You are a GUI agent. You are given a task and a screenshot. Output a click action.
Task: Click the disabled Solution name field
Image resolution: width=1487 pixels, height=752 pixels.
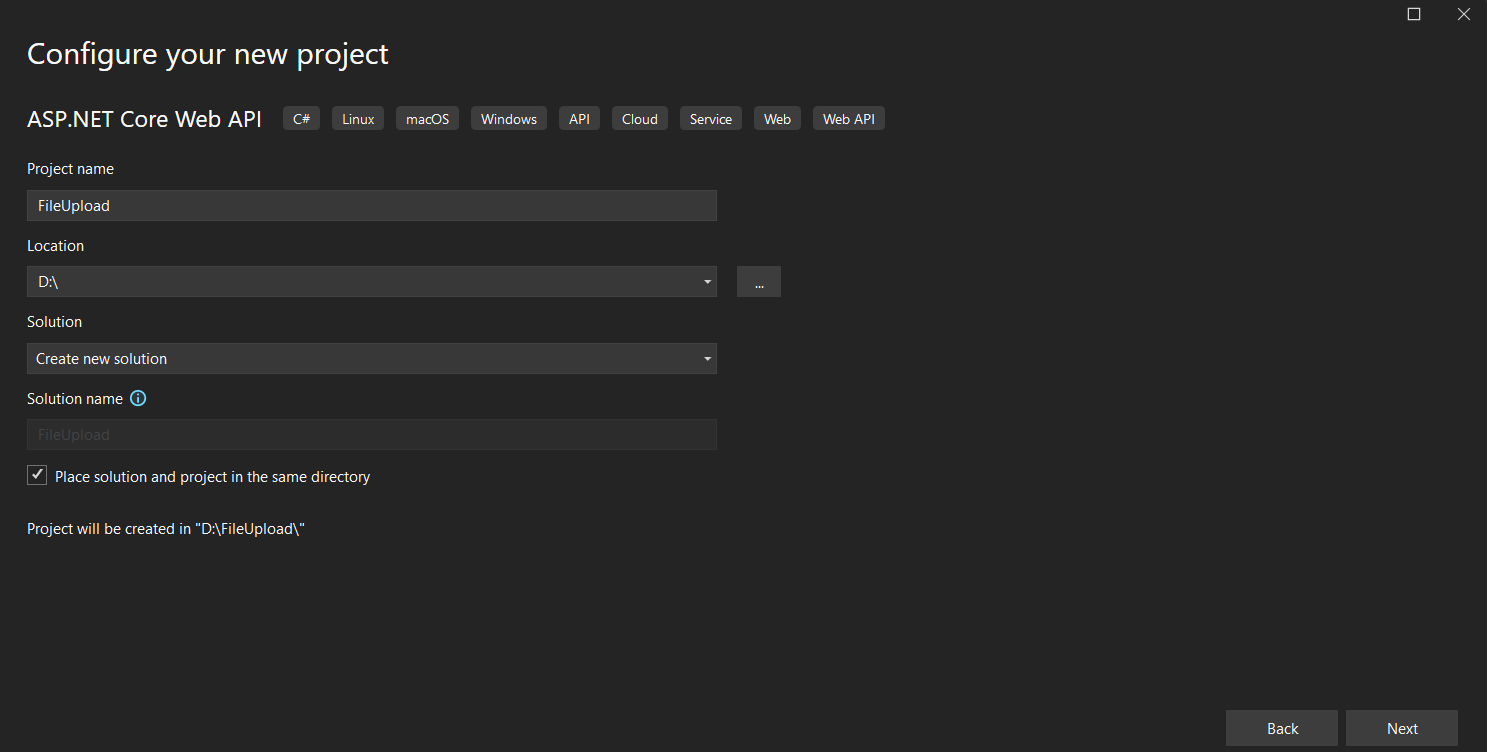(371, 434)
